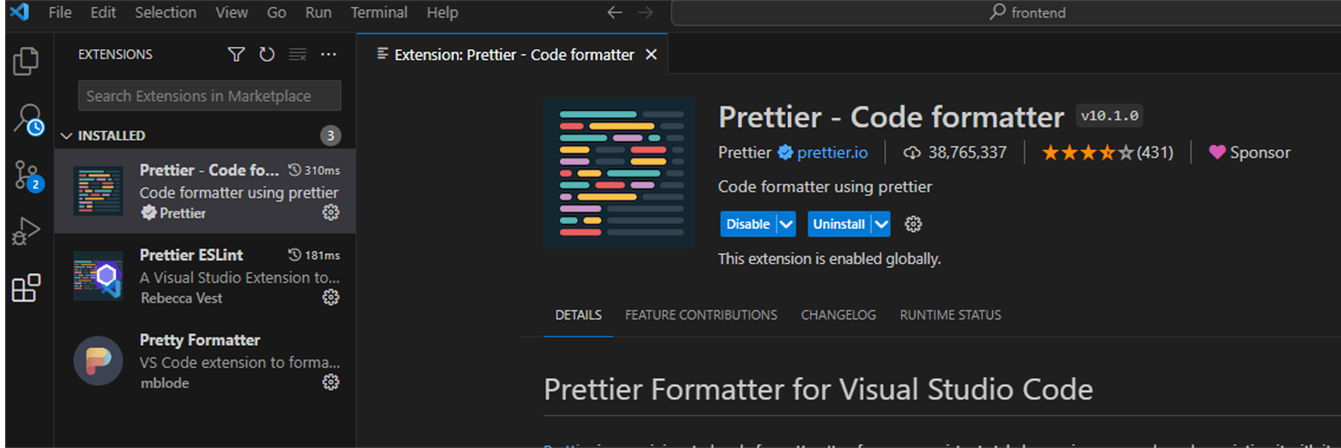
Task: Click the Uninstall button
Action: pos(839,224)
